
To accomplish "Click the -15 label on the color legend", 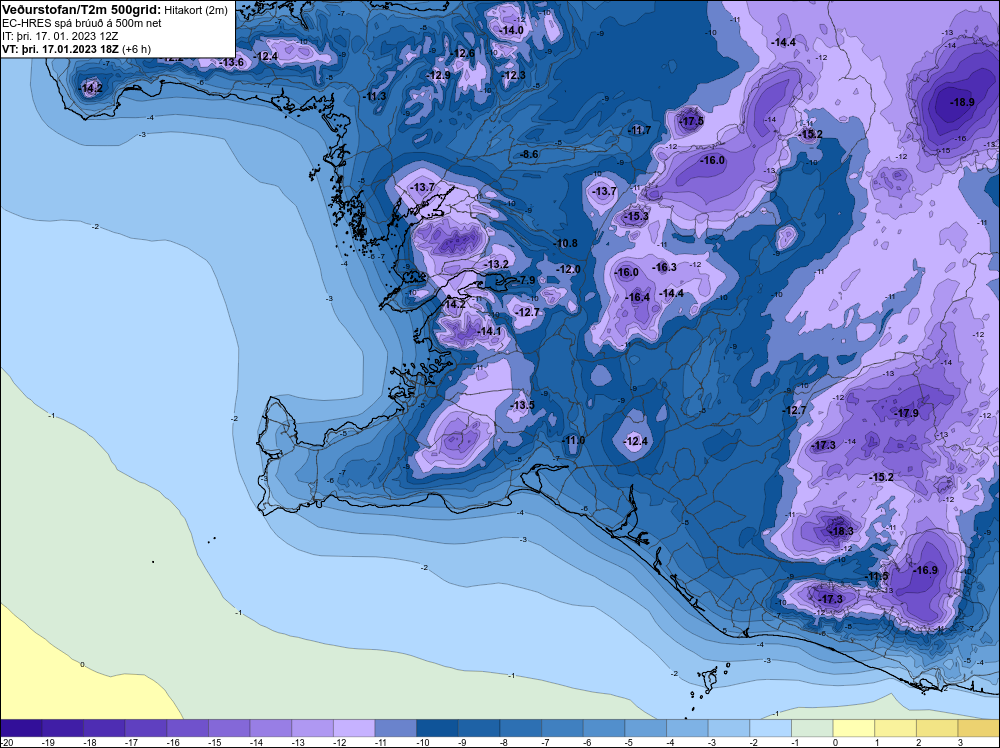I will 213,742.
